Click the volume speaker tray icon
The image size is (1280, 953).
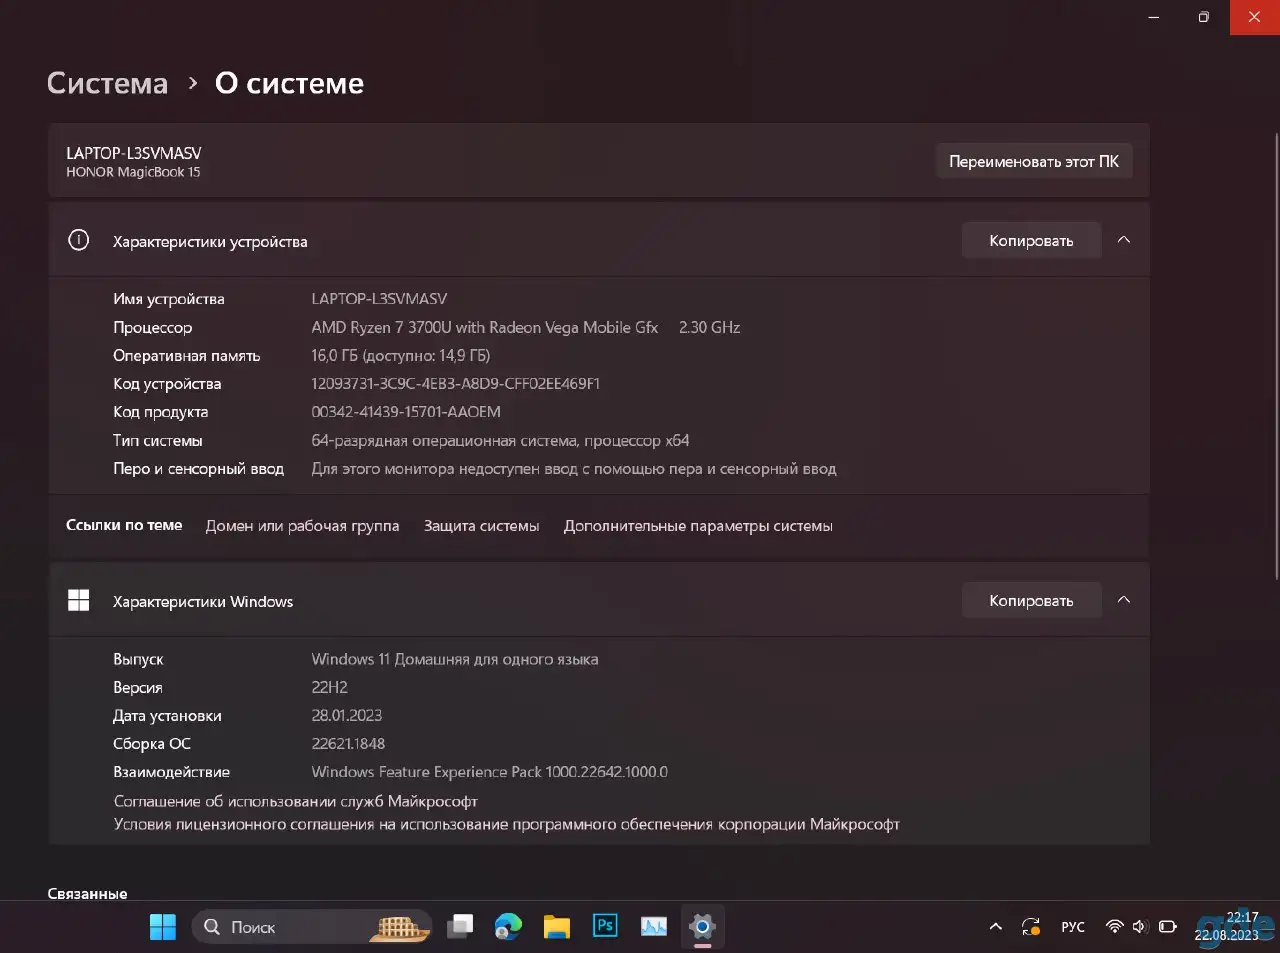pos(1140,927)
